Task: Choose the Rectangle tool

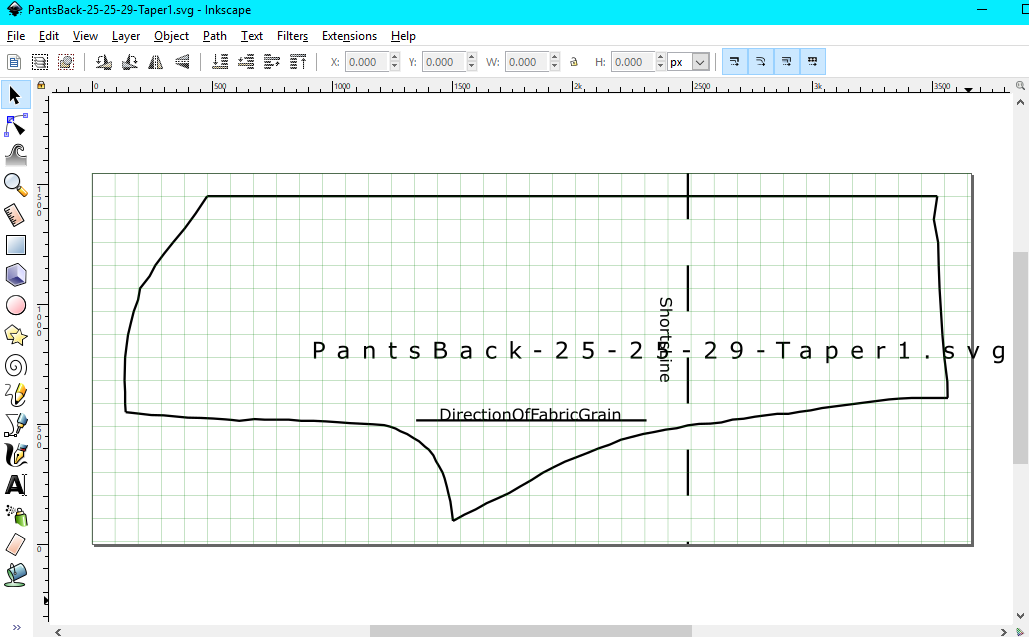Action: click(15, 244)
